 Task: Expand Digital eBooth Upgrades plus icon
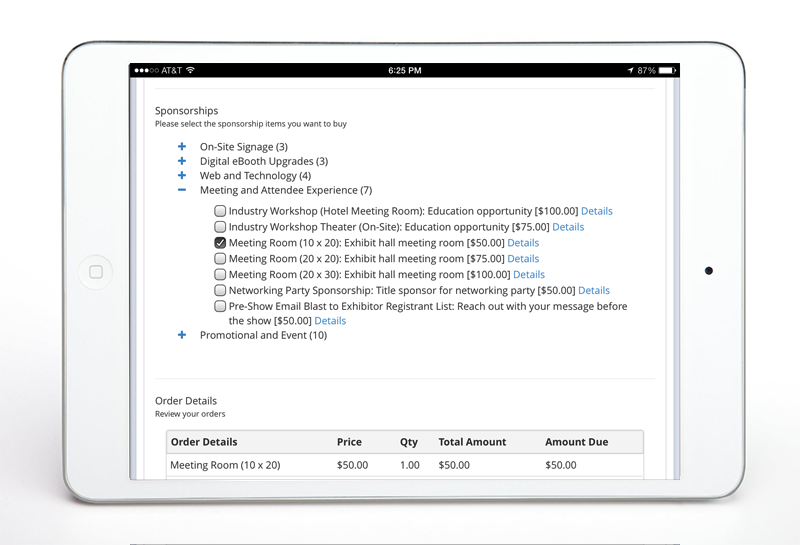(182, 161)
